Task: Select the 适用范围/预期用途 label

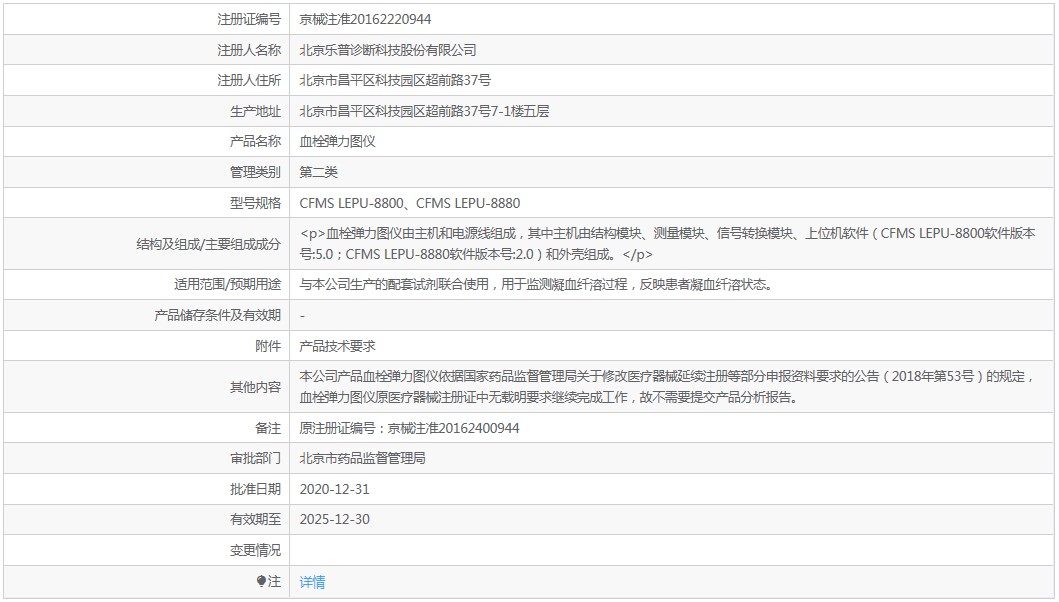Action: click(x=228, y=284)
